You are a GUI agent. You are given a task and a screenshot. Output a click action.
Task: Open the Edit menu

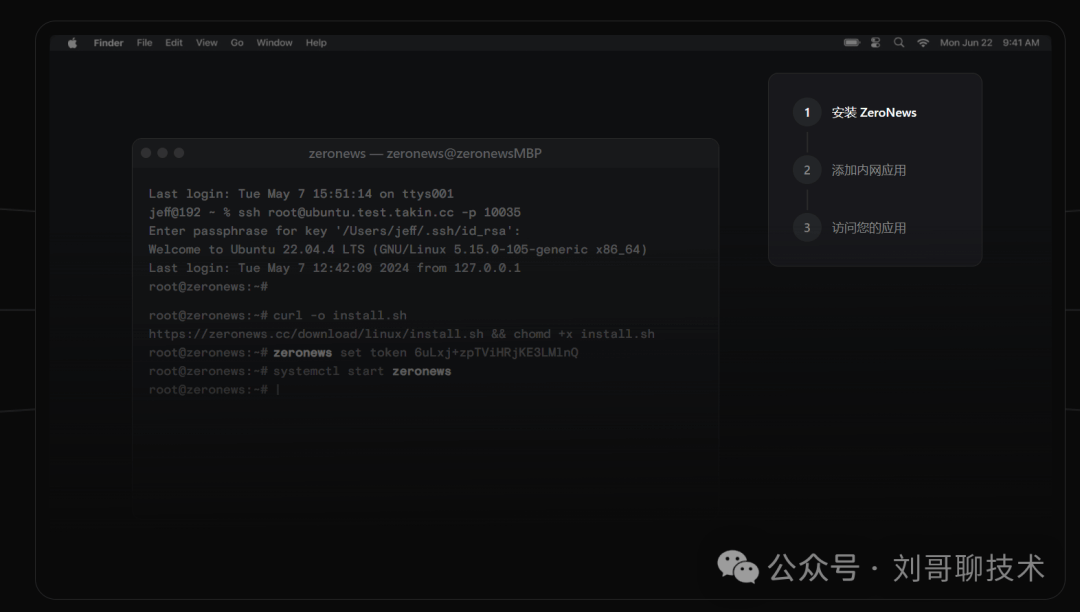[174, 43]
